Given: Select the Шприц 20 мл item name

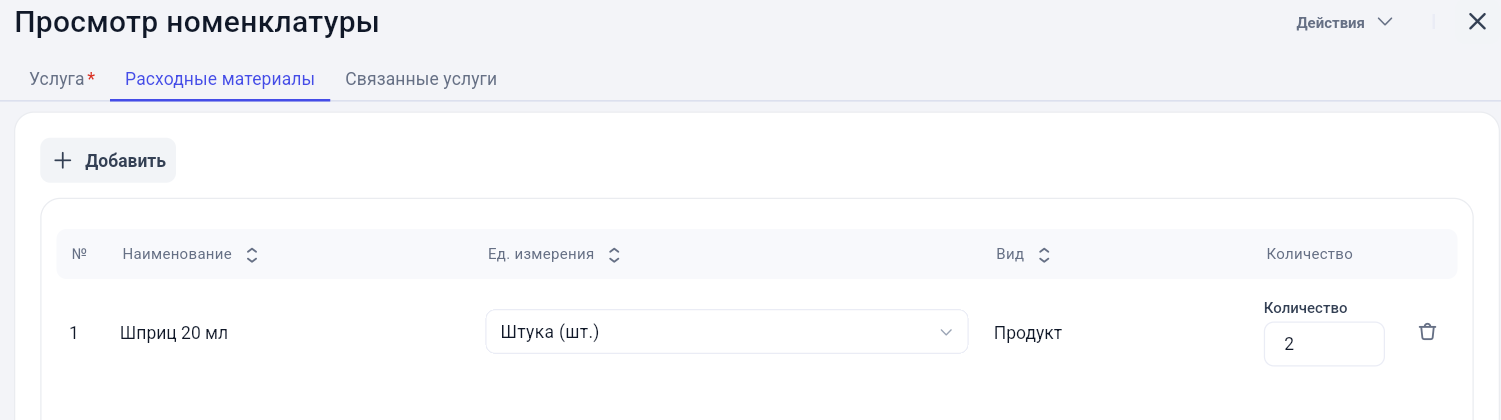Looking at the screenshot, I should tap(174, 333).
